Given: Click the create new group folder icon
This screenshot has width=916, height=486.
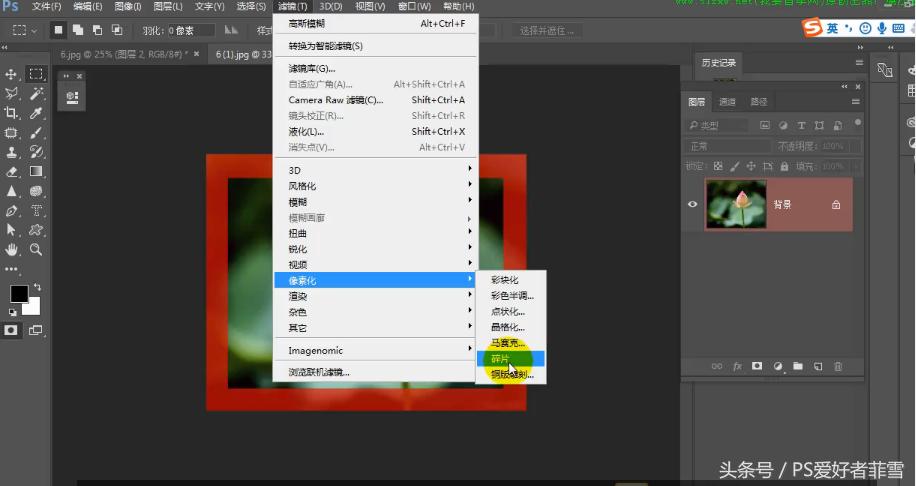Looking at the screenshot, I should [x=797, y=366].
